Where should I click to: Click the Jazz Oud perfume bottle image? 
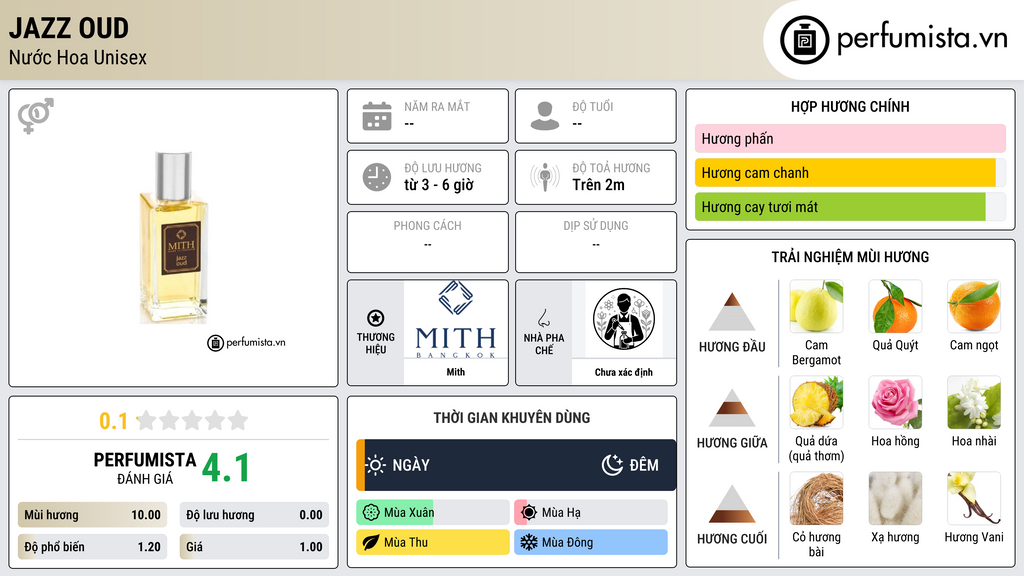(x=173, y=238)
